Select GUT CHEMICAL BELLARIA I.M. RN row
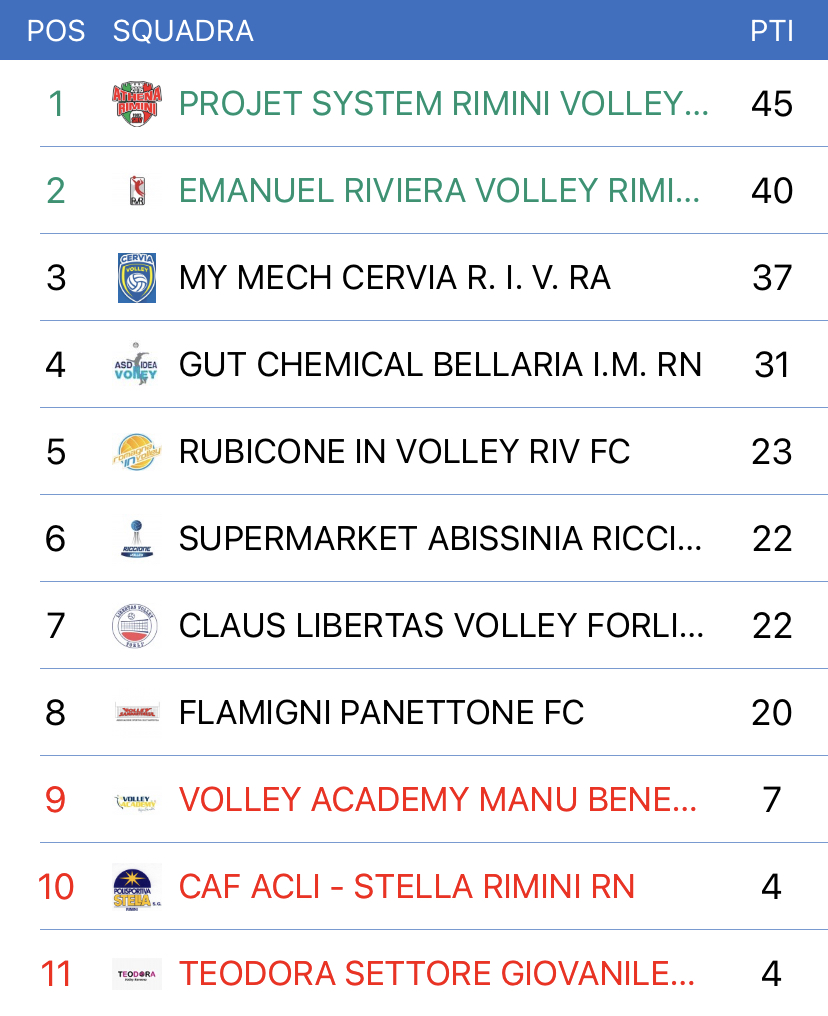The width and height of the screenshot is (828, 1016). 433,364
